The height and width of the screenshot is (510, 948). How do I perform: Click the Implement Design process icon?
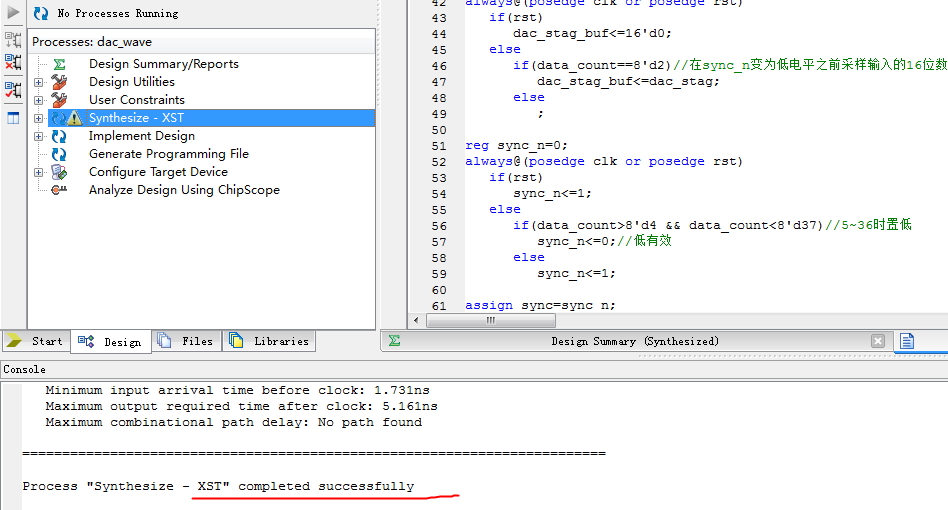[x=59, y=137]
